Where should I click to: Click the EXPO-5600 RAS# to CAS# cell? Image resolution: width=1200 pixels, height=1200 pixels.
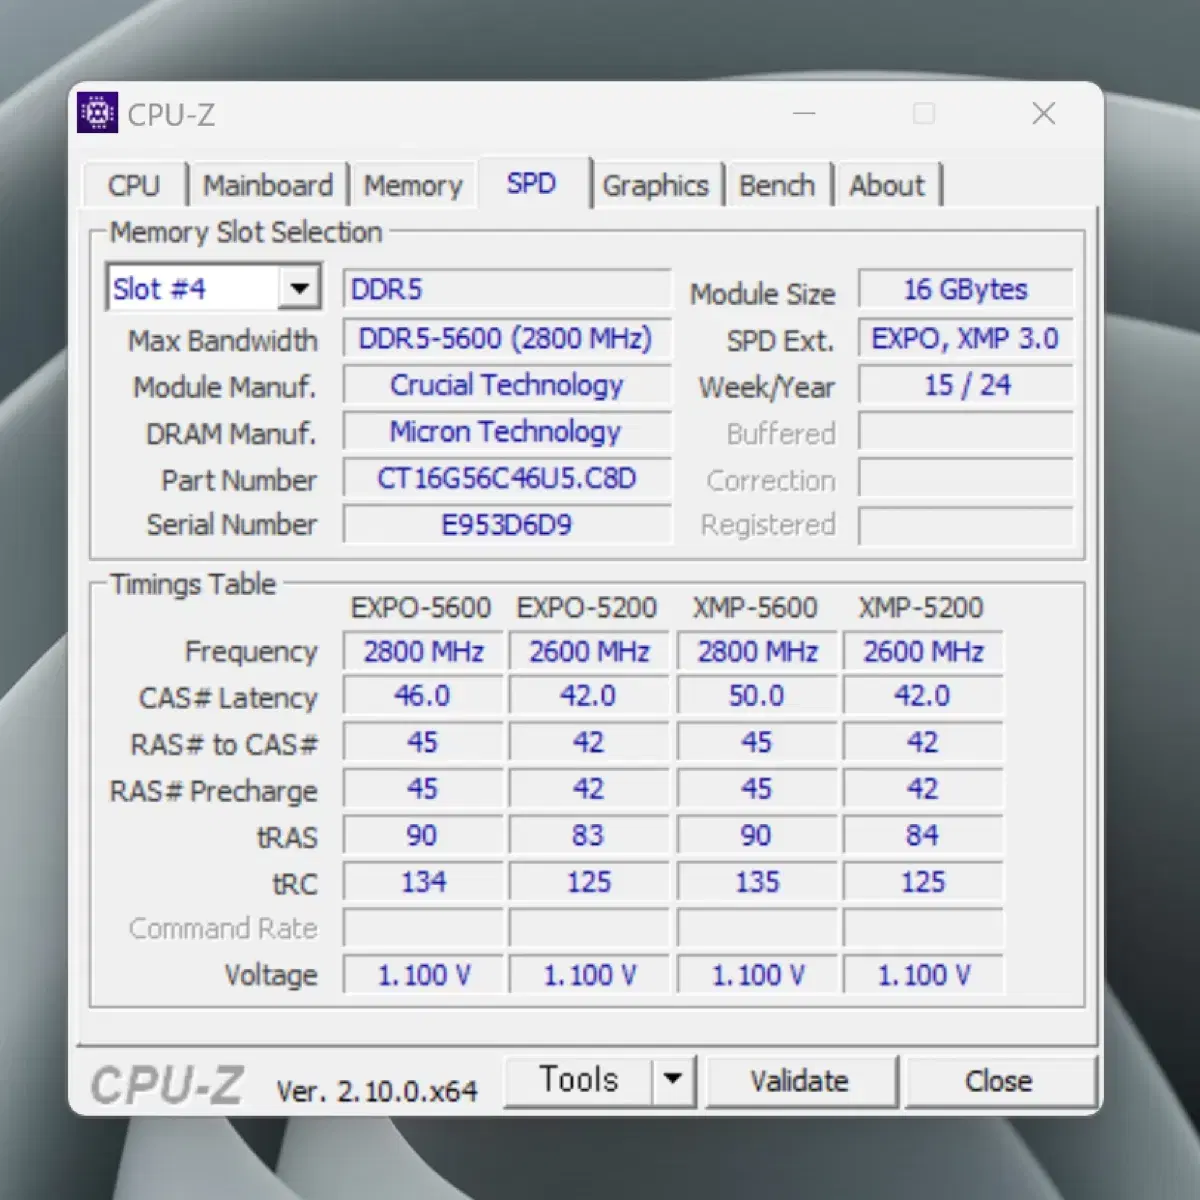(x=423, y=743)
